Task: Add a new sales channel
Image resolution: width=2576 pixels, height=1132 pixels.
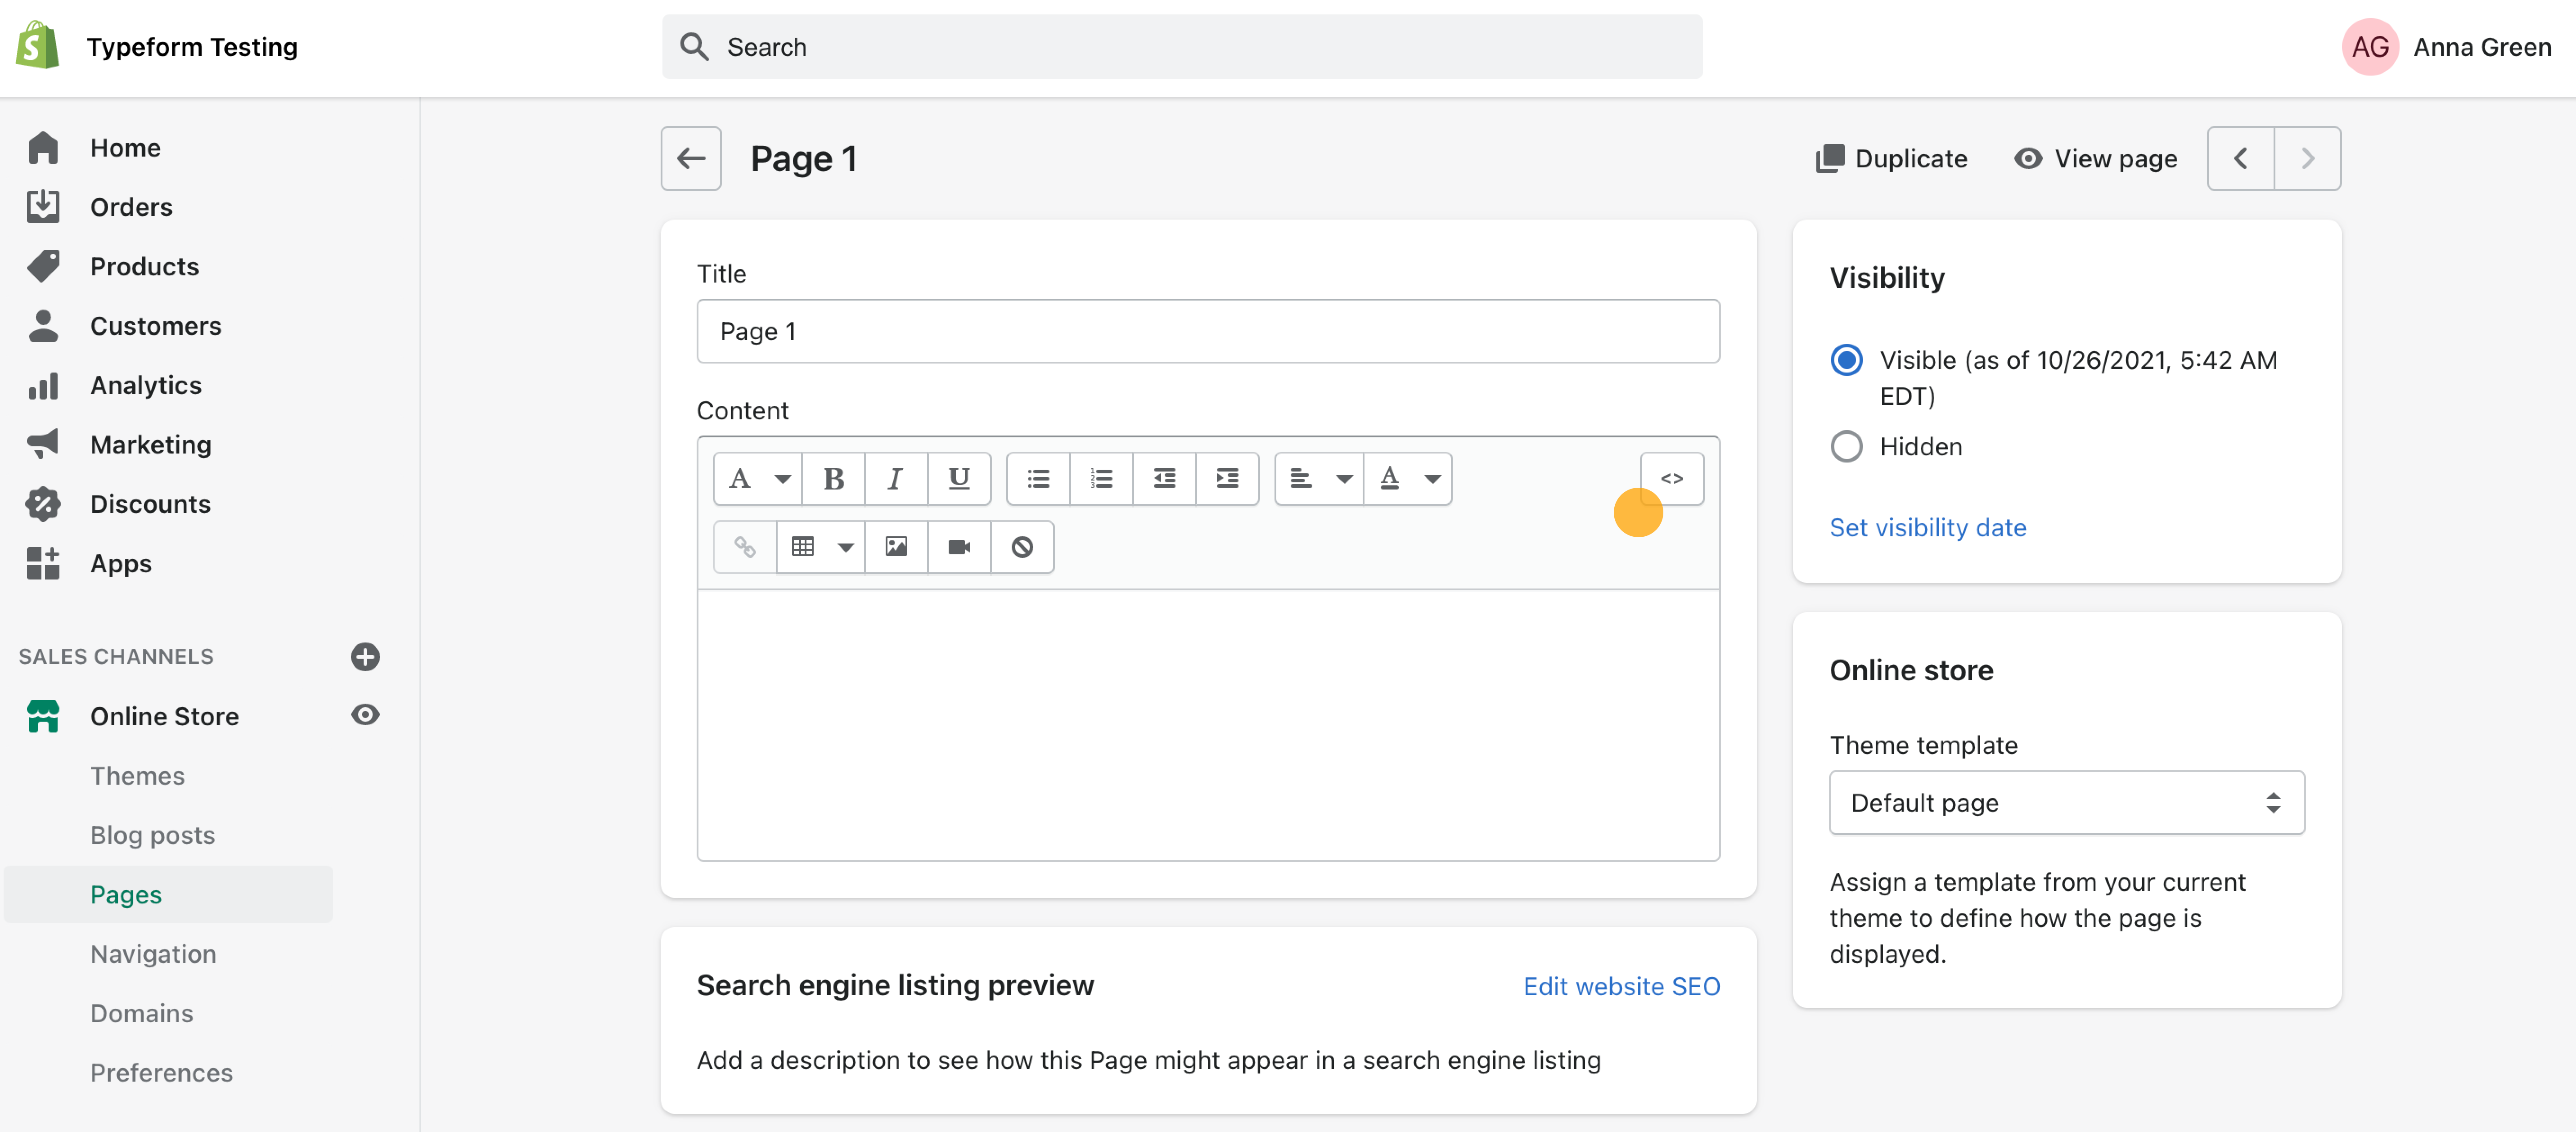Action: pyautogui.click(x=365, y=656)
